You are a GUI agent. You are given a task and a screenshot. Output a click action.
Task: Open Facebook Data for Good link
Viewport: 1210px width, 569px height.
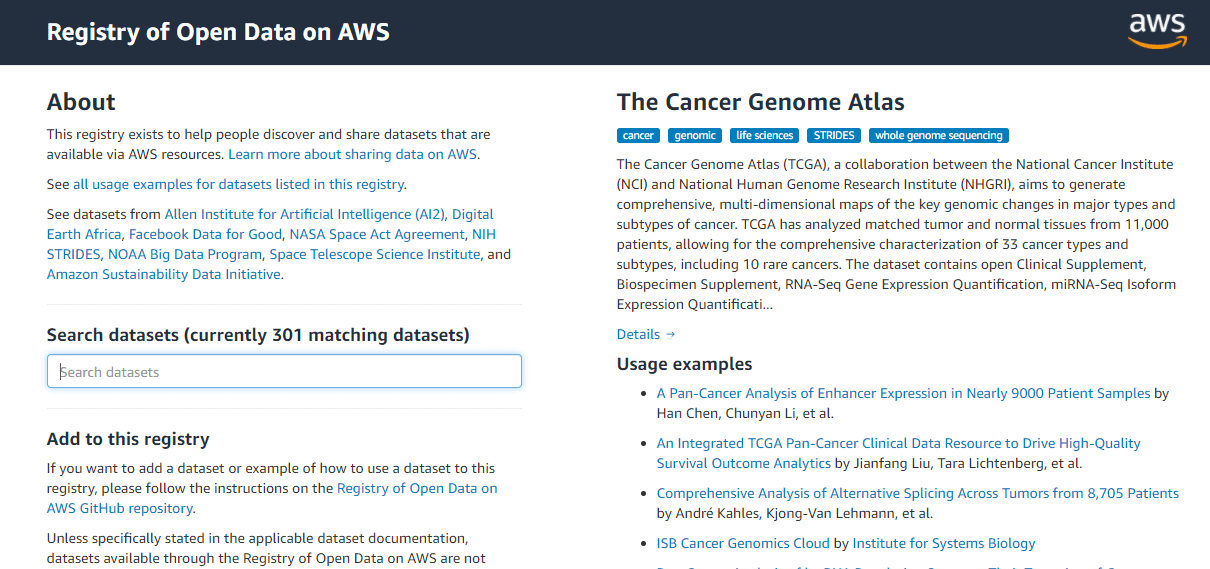[205, 234]
